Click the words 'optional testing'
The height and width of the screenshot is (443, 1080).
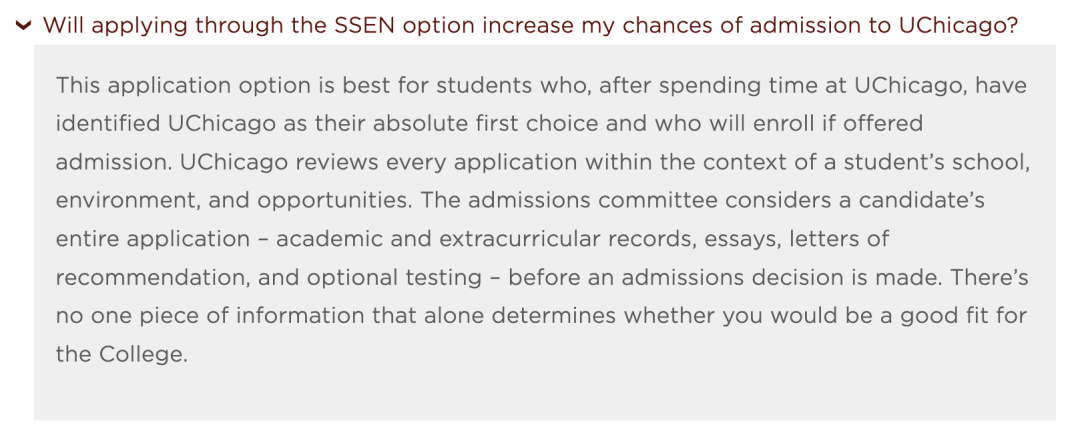pos(394,278)
